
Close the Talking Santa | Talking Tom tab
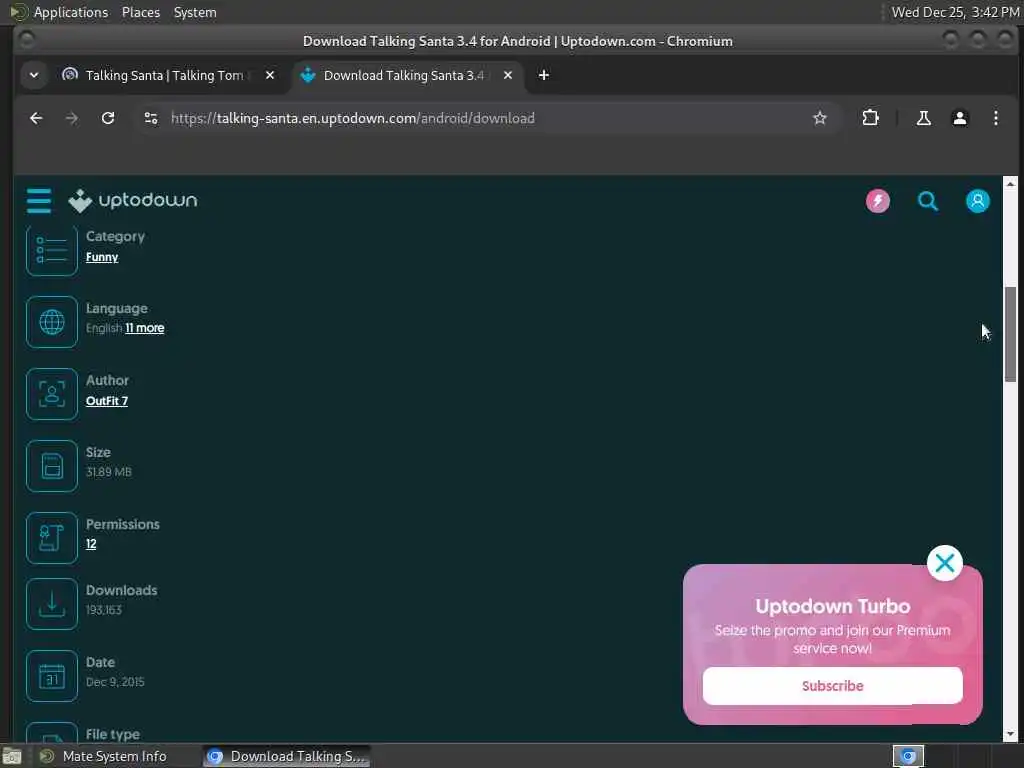(270, 75)
